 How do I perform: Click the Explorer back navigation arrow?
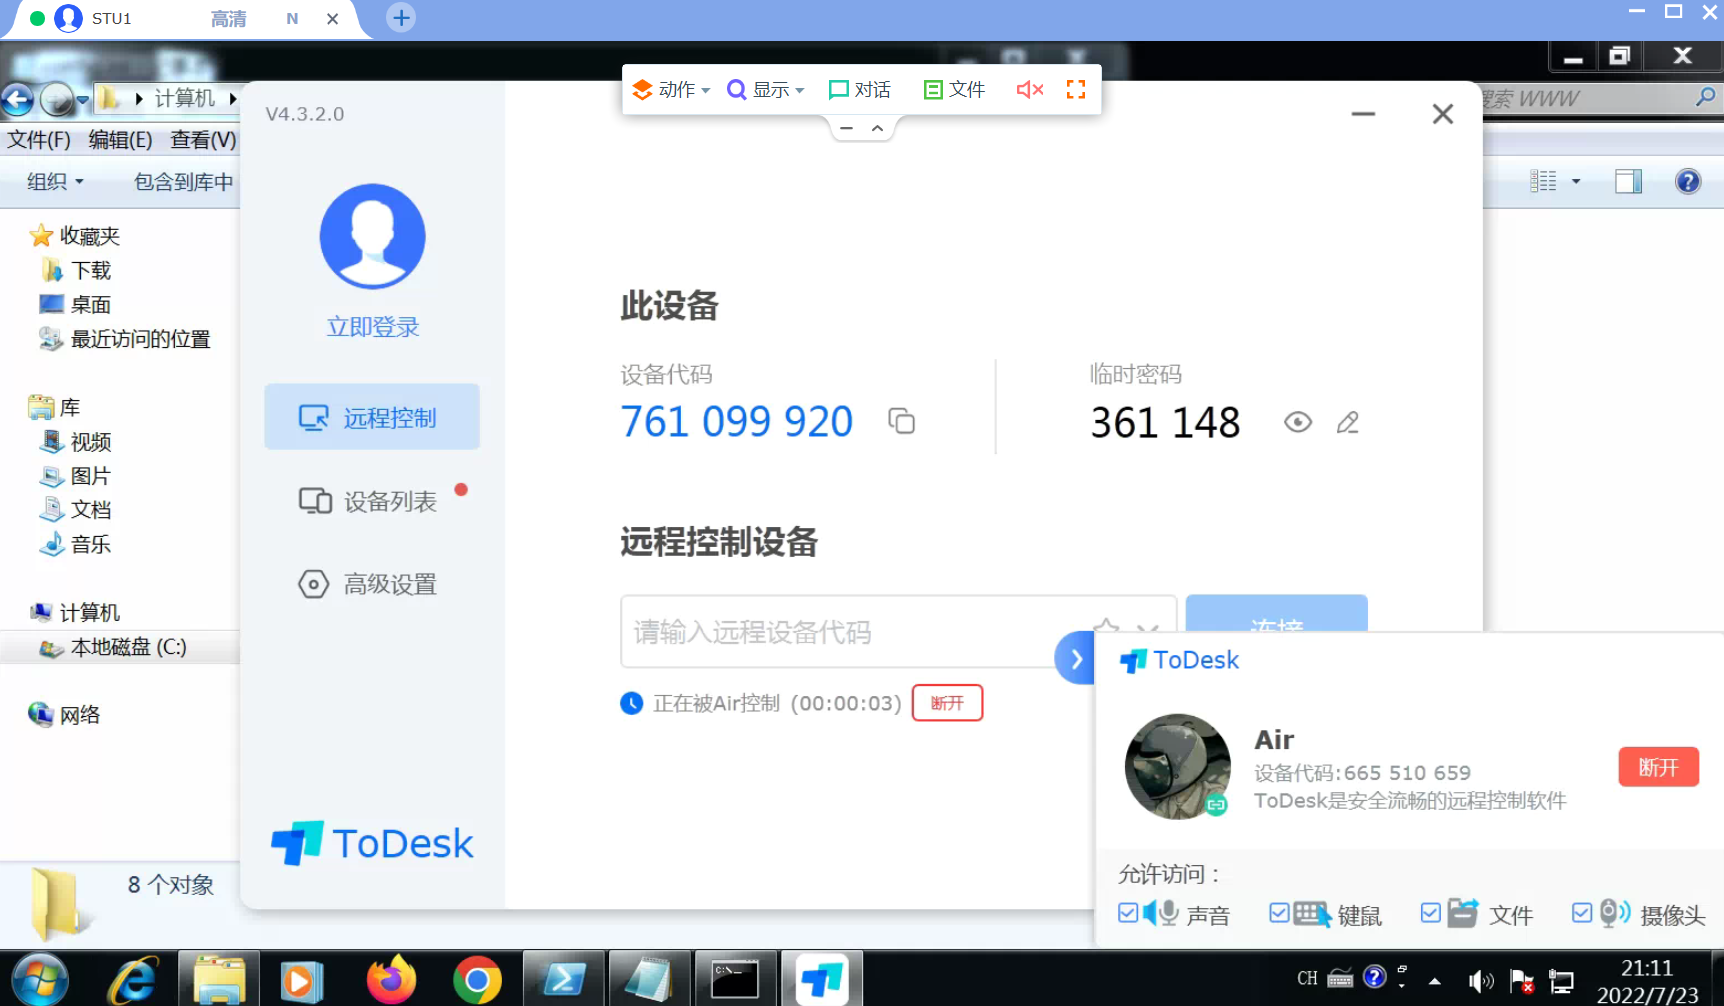click(x=18, y=99)
